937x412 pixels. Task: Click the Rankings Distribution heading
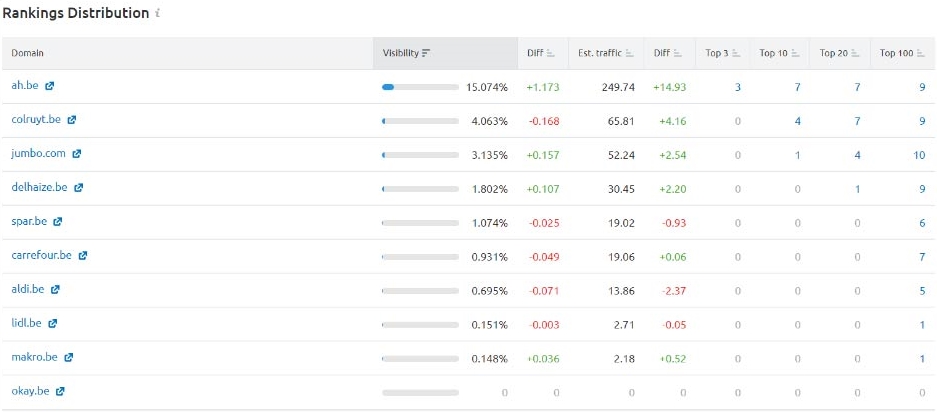click(x=75, y=13)
